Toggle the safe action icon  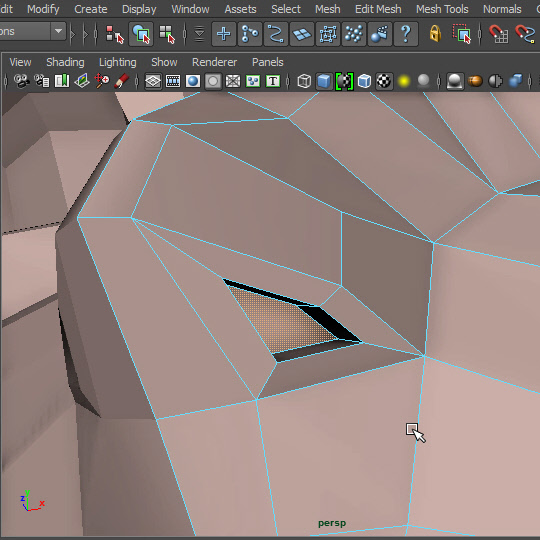253,81
